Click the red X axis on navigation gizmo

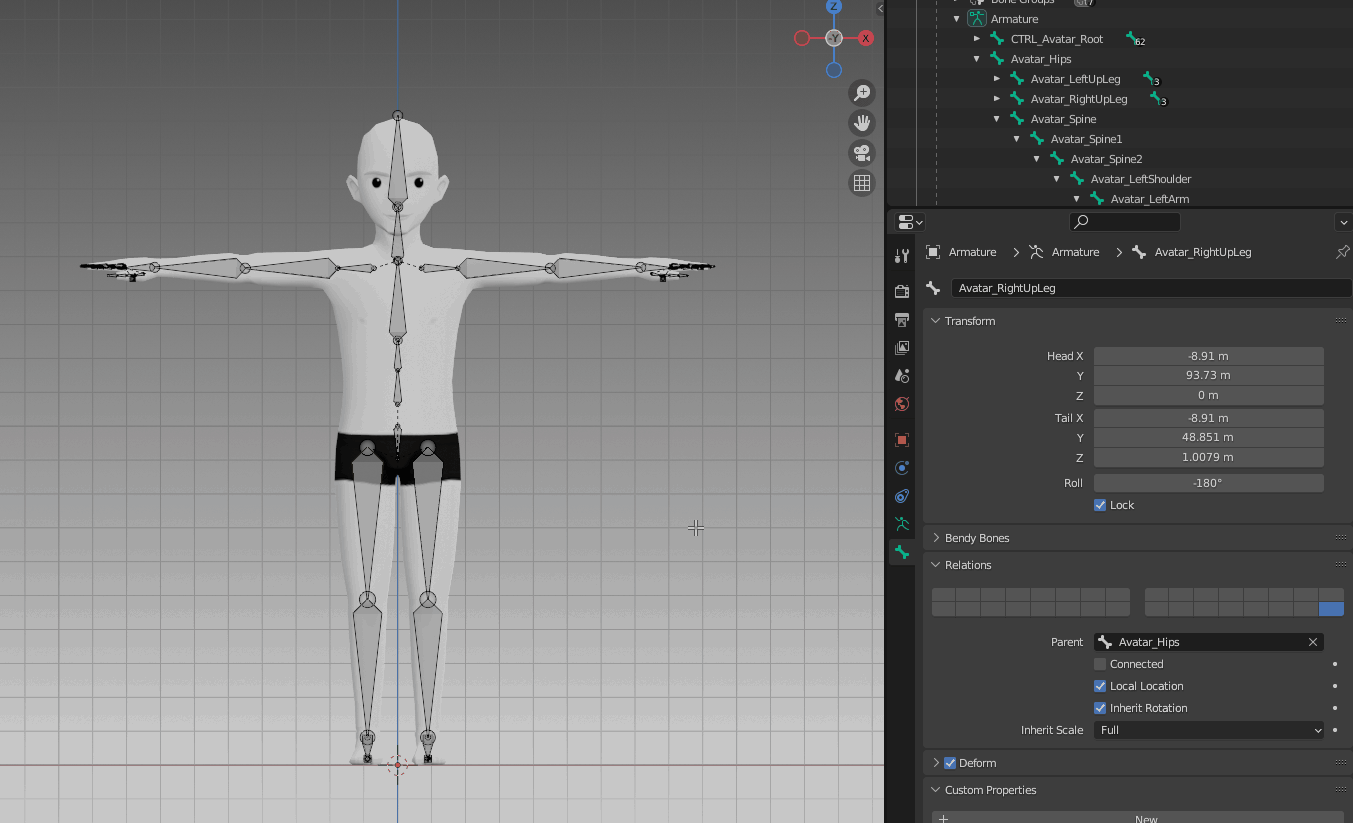[x=866, y=38]
